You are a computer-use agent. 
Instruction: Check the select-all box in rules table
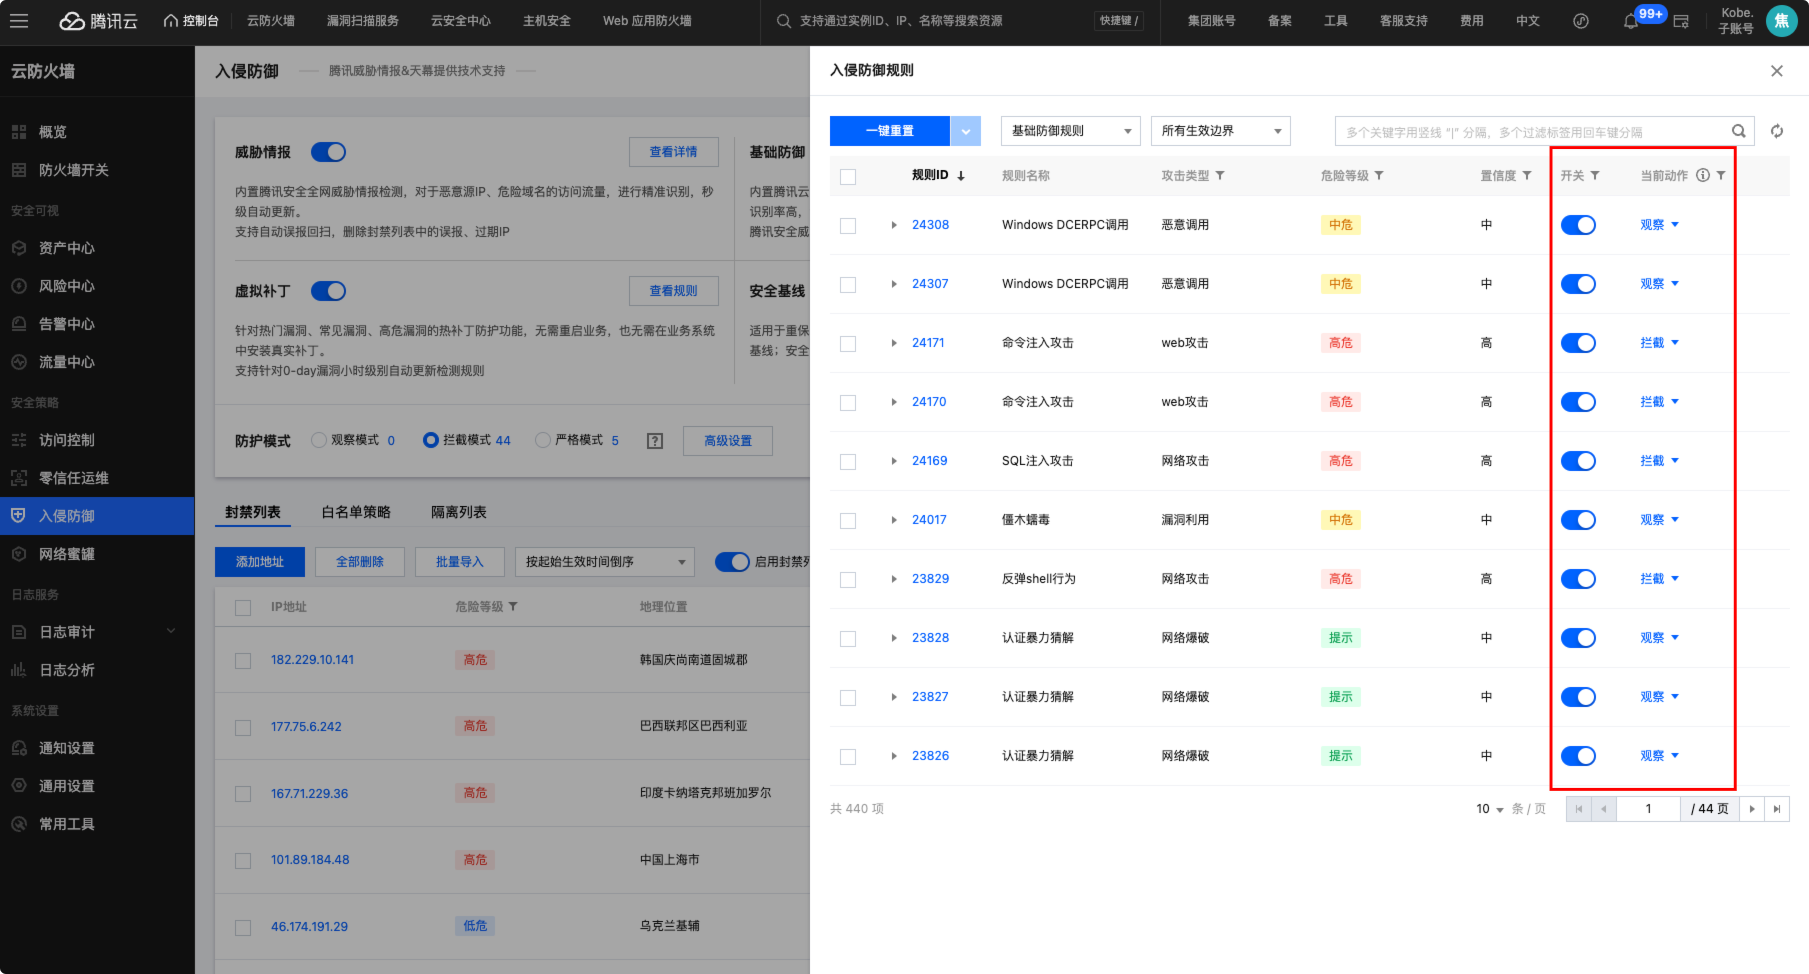coord(848,177)
